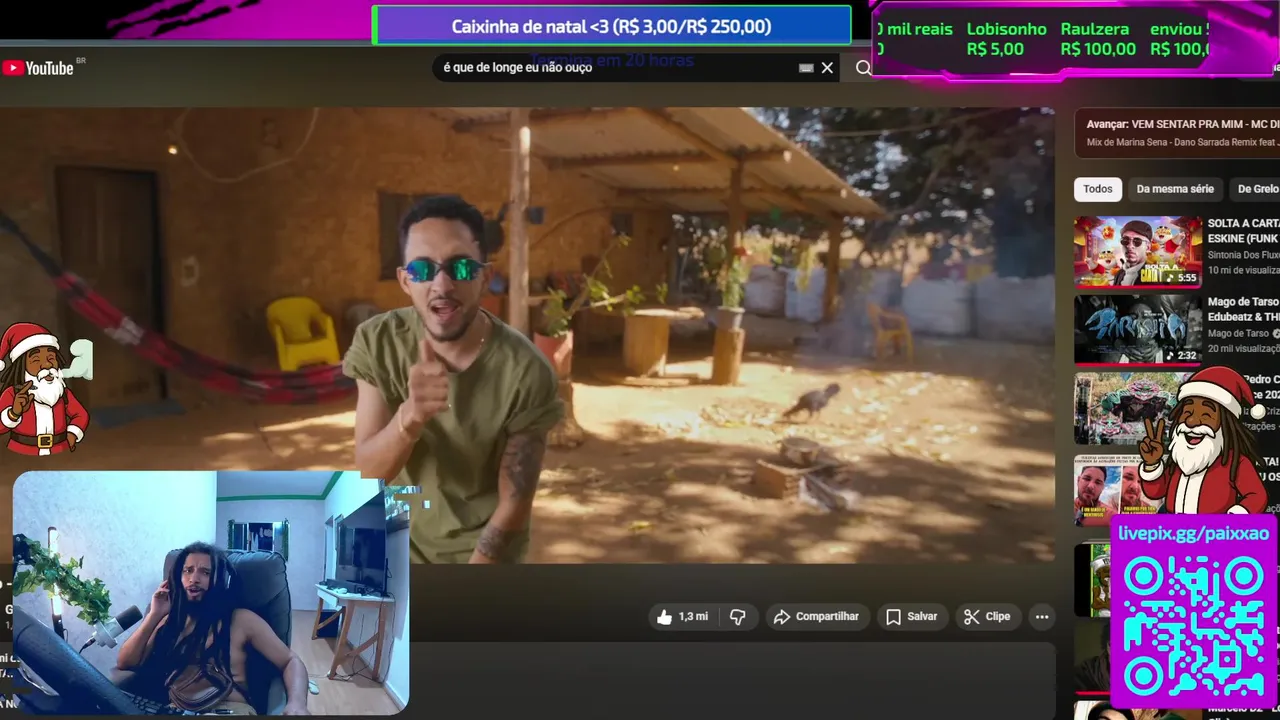The height and width of the screenshot is (720, 1280).
Task: Dislike the video with thumbs-down
Action: (x=738, y=617)
